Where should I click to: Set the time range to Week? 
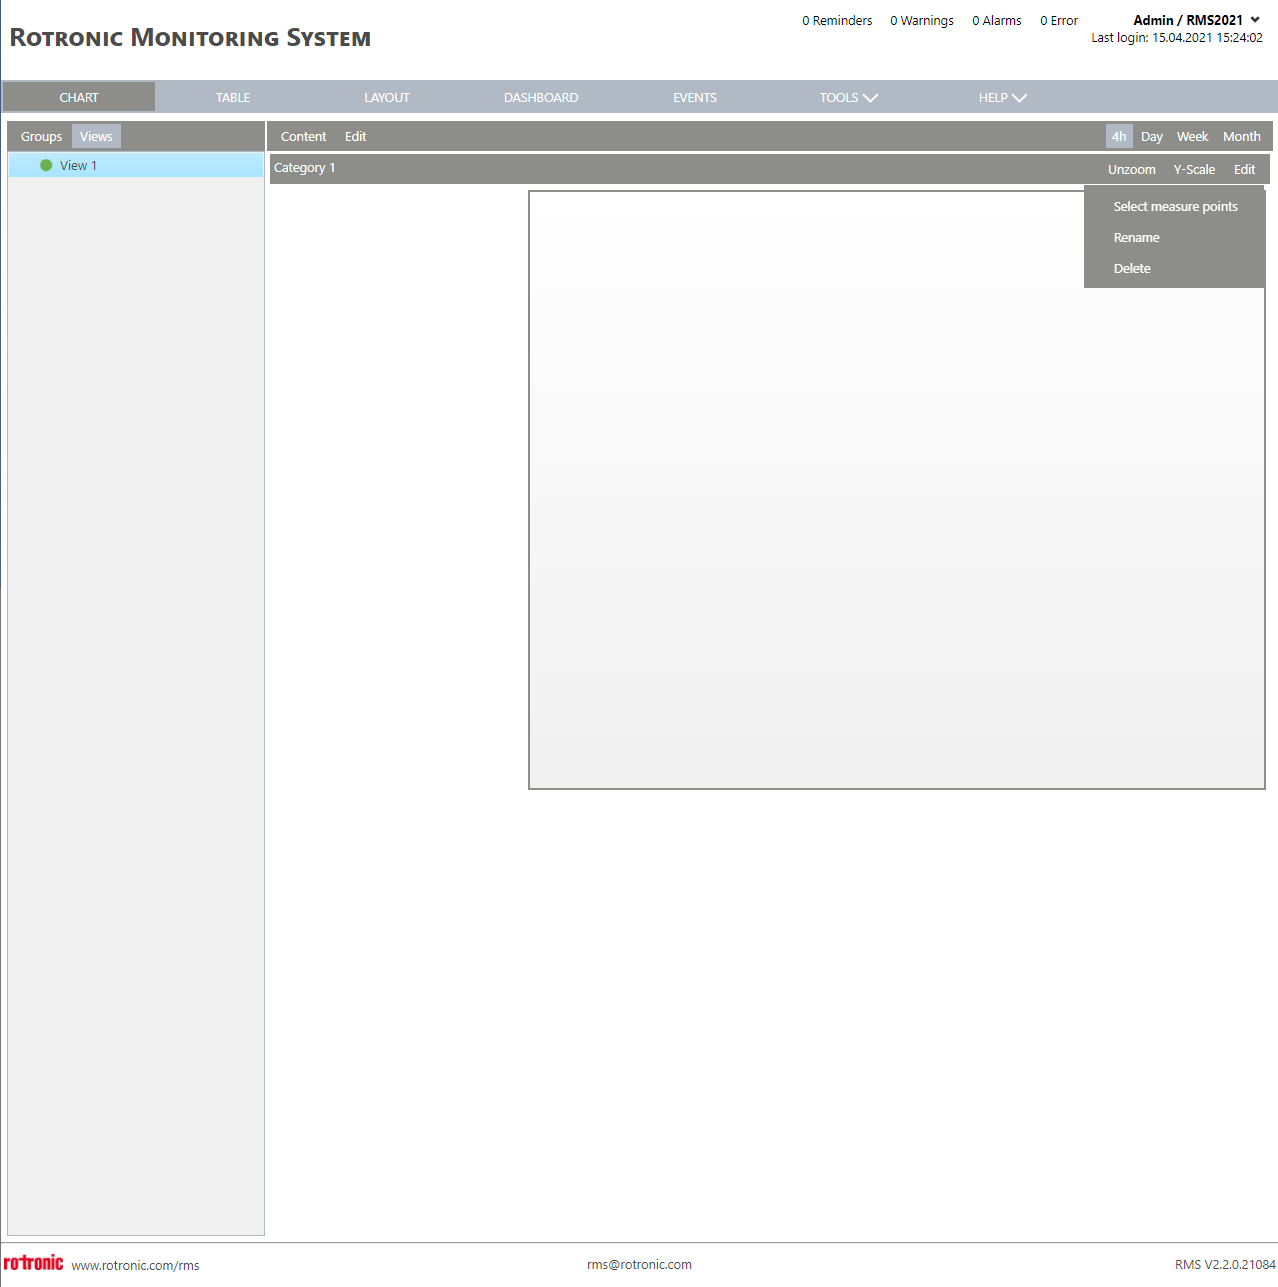tap(1192, 136)
